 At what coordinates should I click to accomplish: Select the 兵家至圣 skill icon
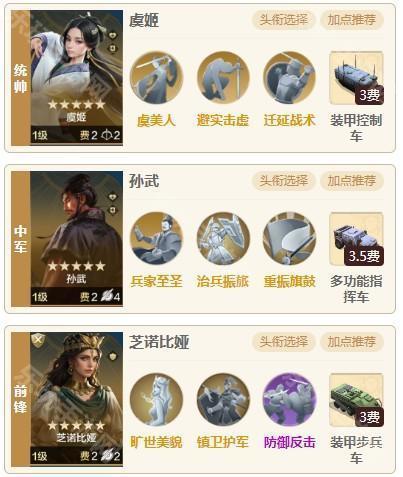click(156, 239)
